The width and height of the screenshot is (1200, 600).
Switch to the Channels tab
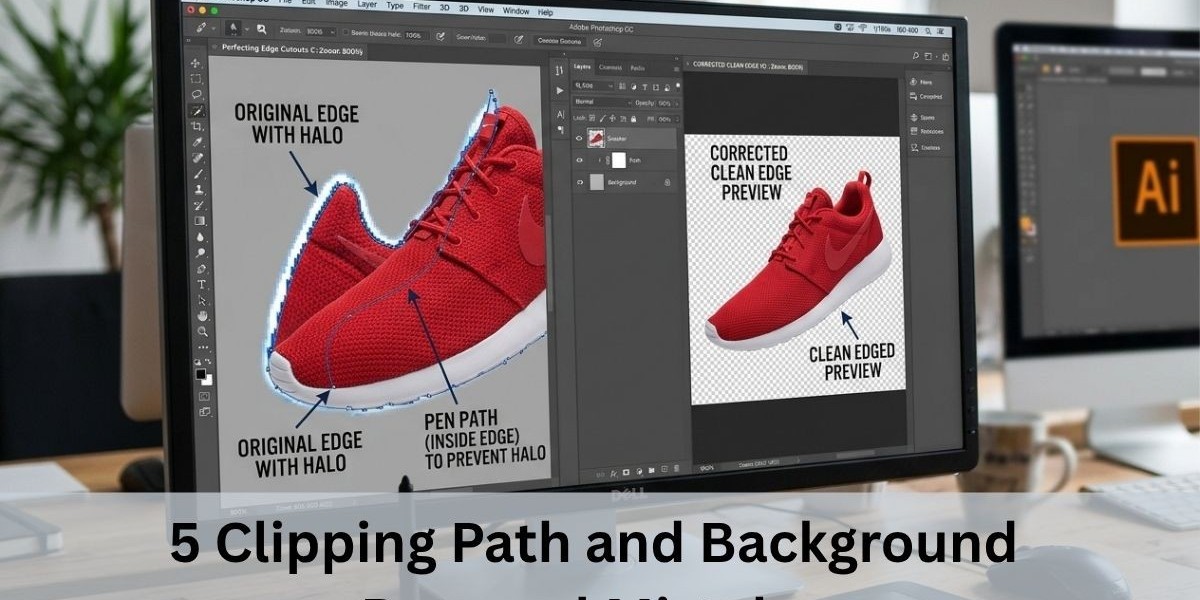[609, 68]
